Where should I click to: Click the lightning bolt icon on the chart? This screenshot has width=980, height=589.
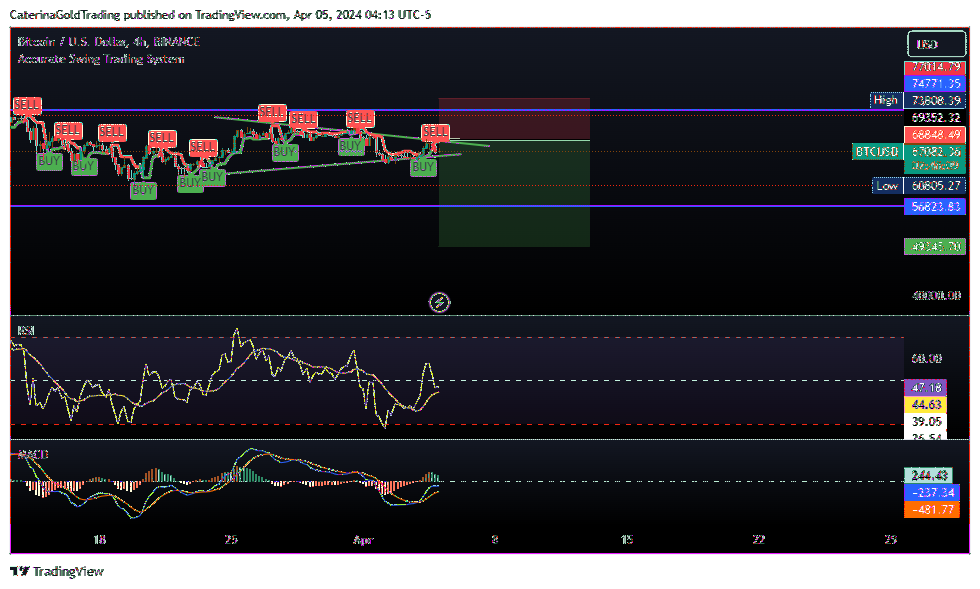(x=439, y=303)
